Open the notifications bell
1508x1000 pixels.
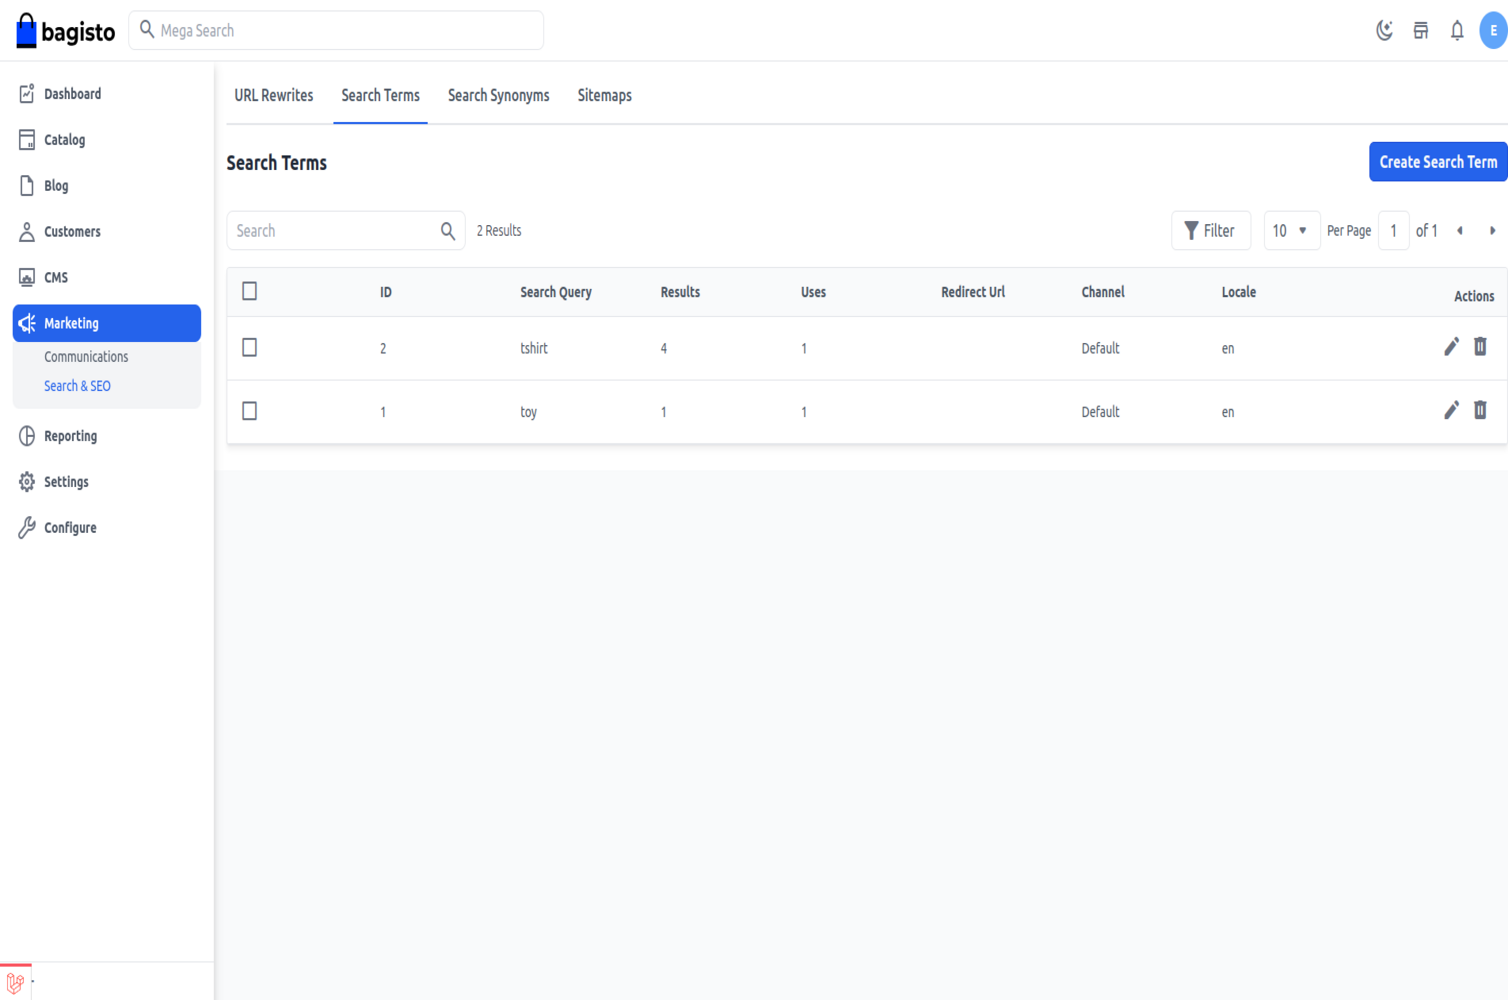[x=1457, y=31]
